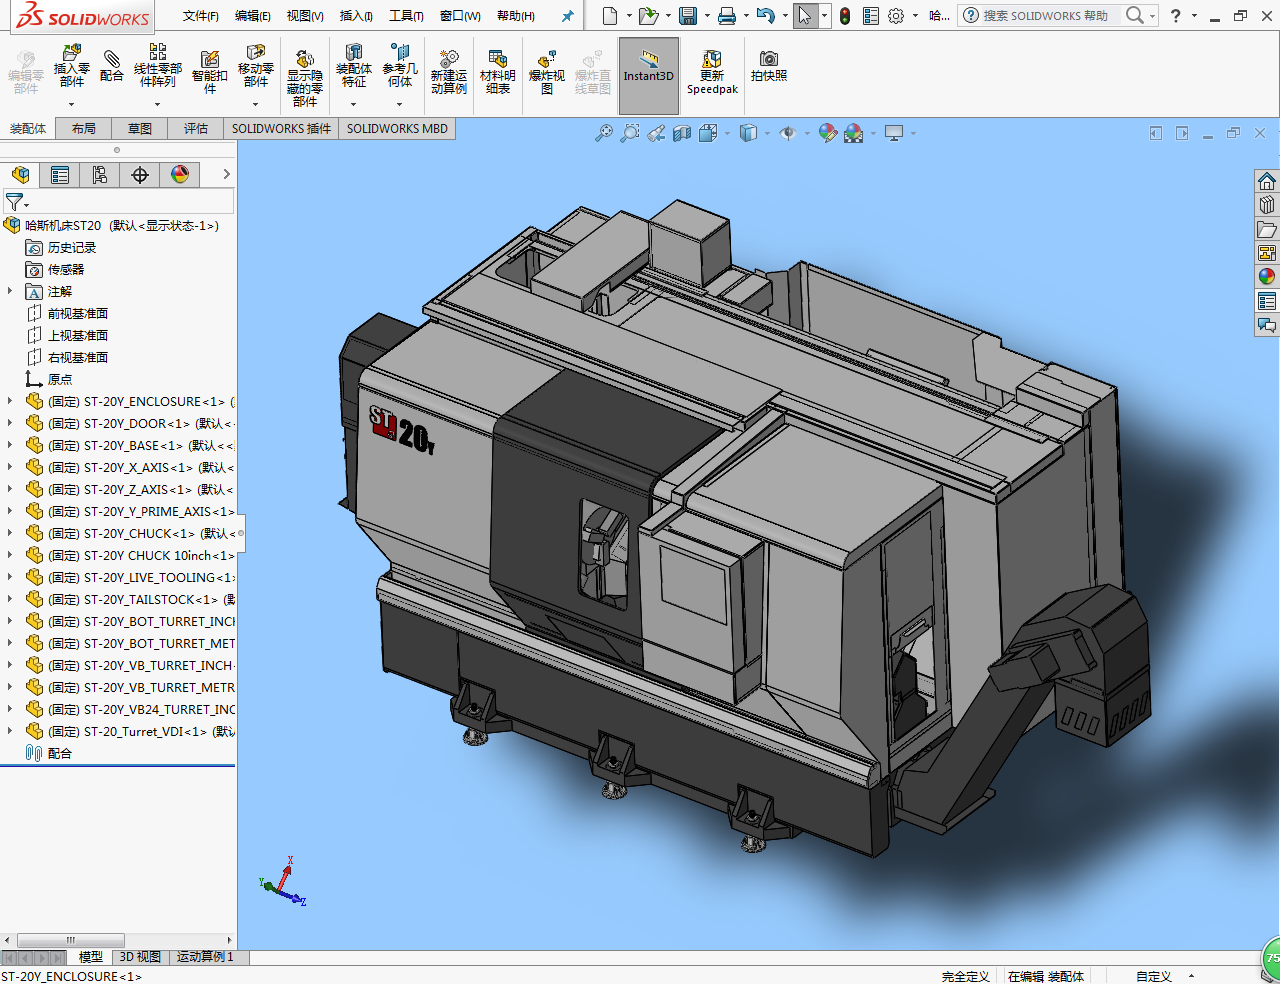This screenshot has width=1280, height=984.
Task: Click the Mate (配合) tool in ribbon
Action: point(112,65)
